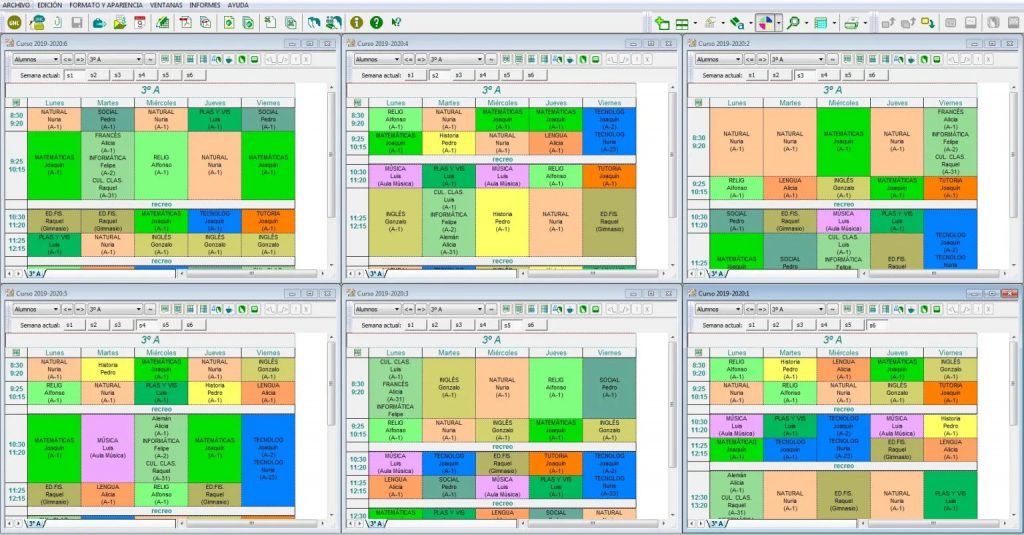1024x535 pixels.
Task: Open the INFORMES menu
Action: pyautogui.click(x=204, y=5)
